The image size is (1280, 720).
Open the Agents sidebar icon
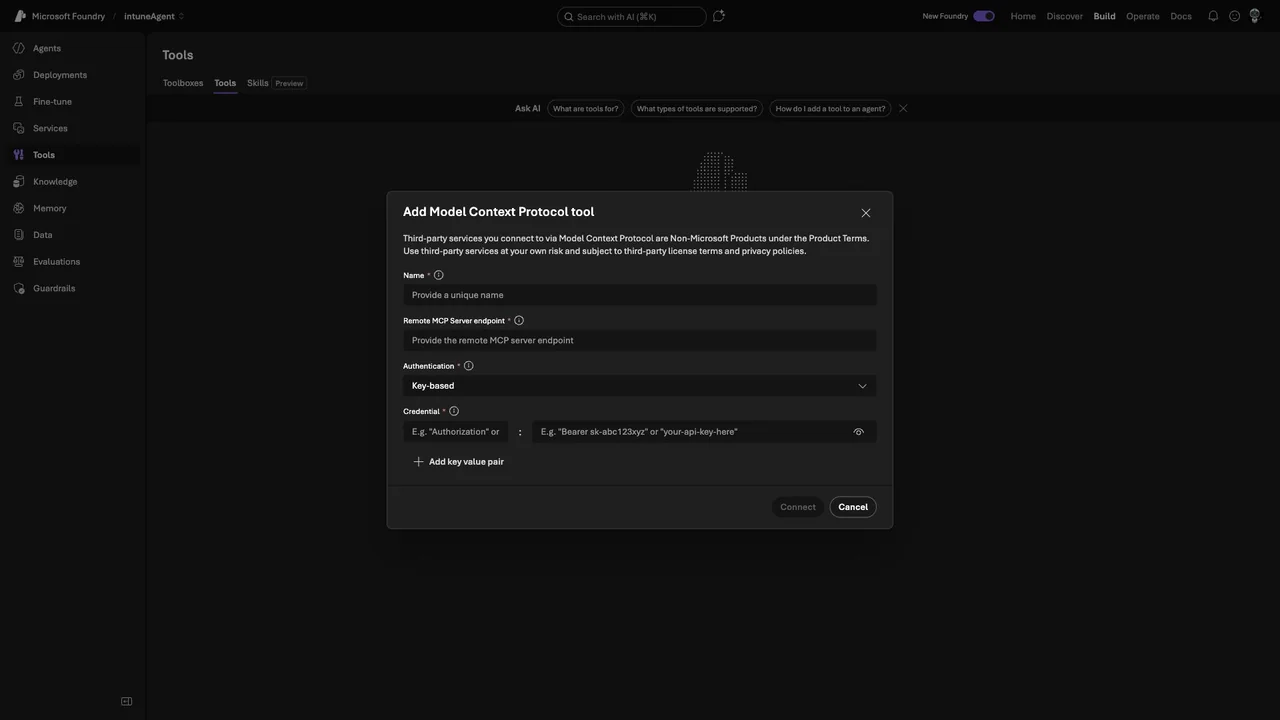pyautogui.click(x=19, y=48)
